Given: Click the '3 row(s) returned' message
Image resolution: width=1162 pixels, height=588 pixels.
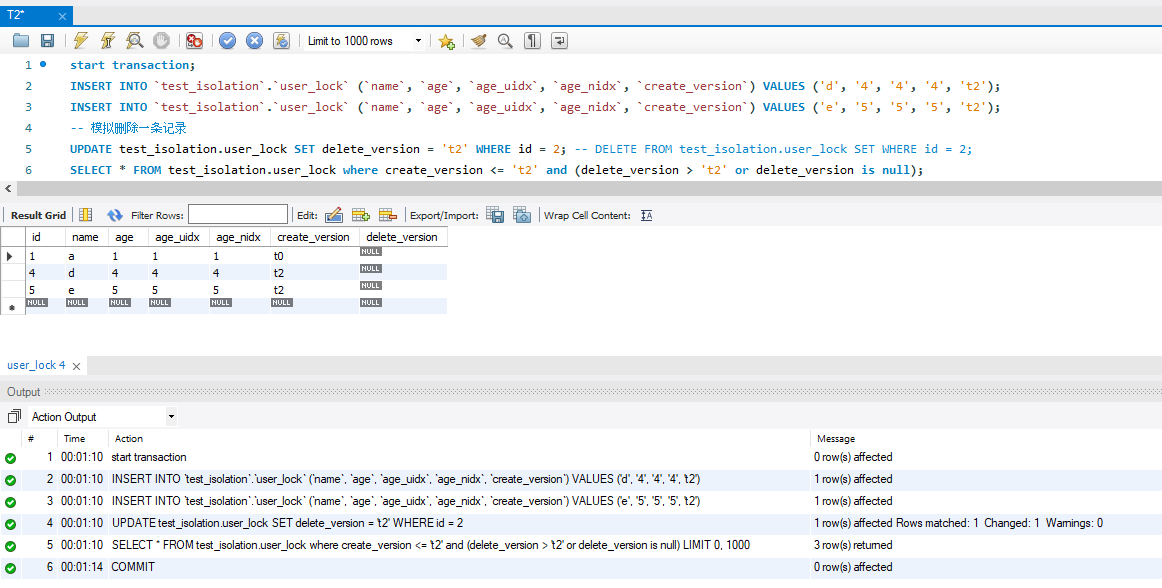Looking at the screenshot, I should (x=853, y=545).
